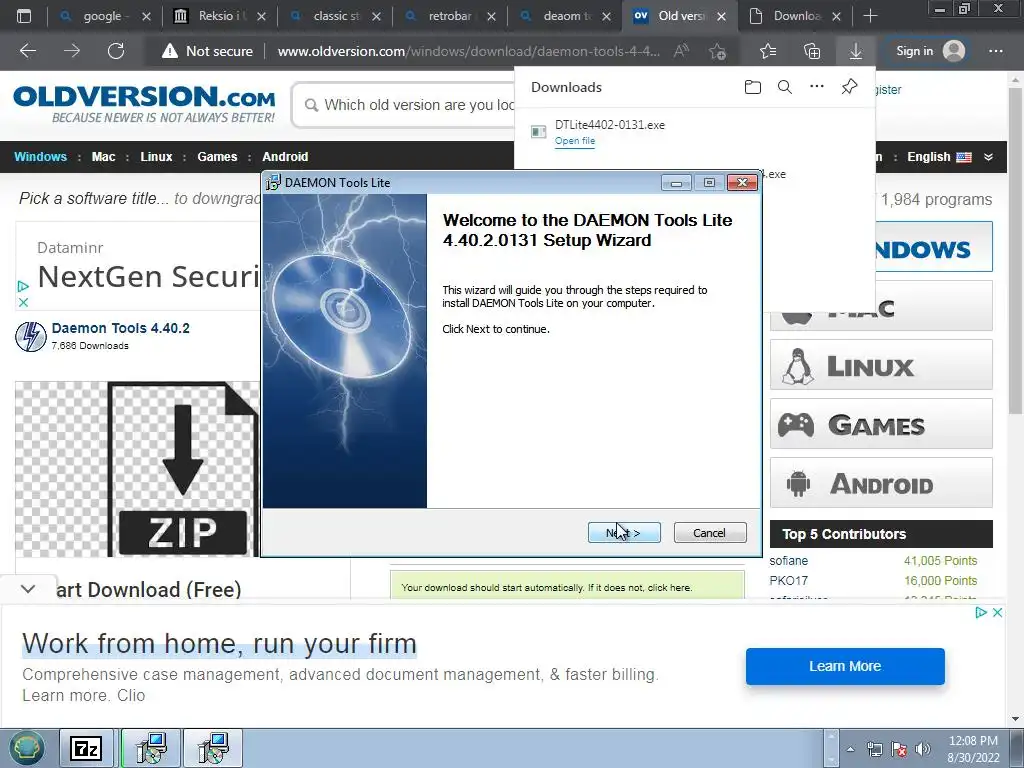1024x768 pixels.
Task: Open the downloads folder icon
Action: point(752,87)
